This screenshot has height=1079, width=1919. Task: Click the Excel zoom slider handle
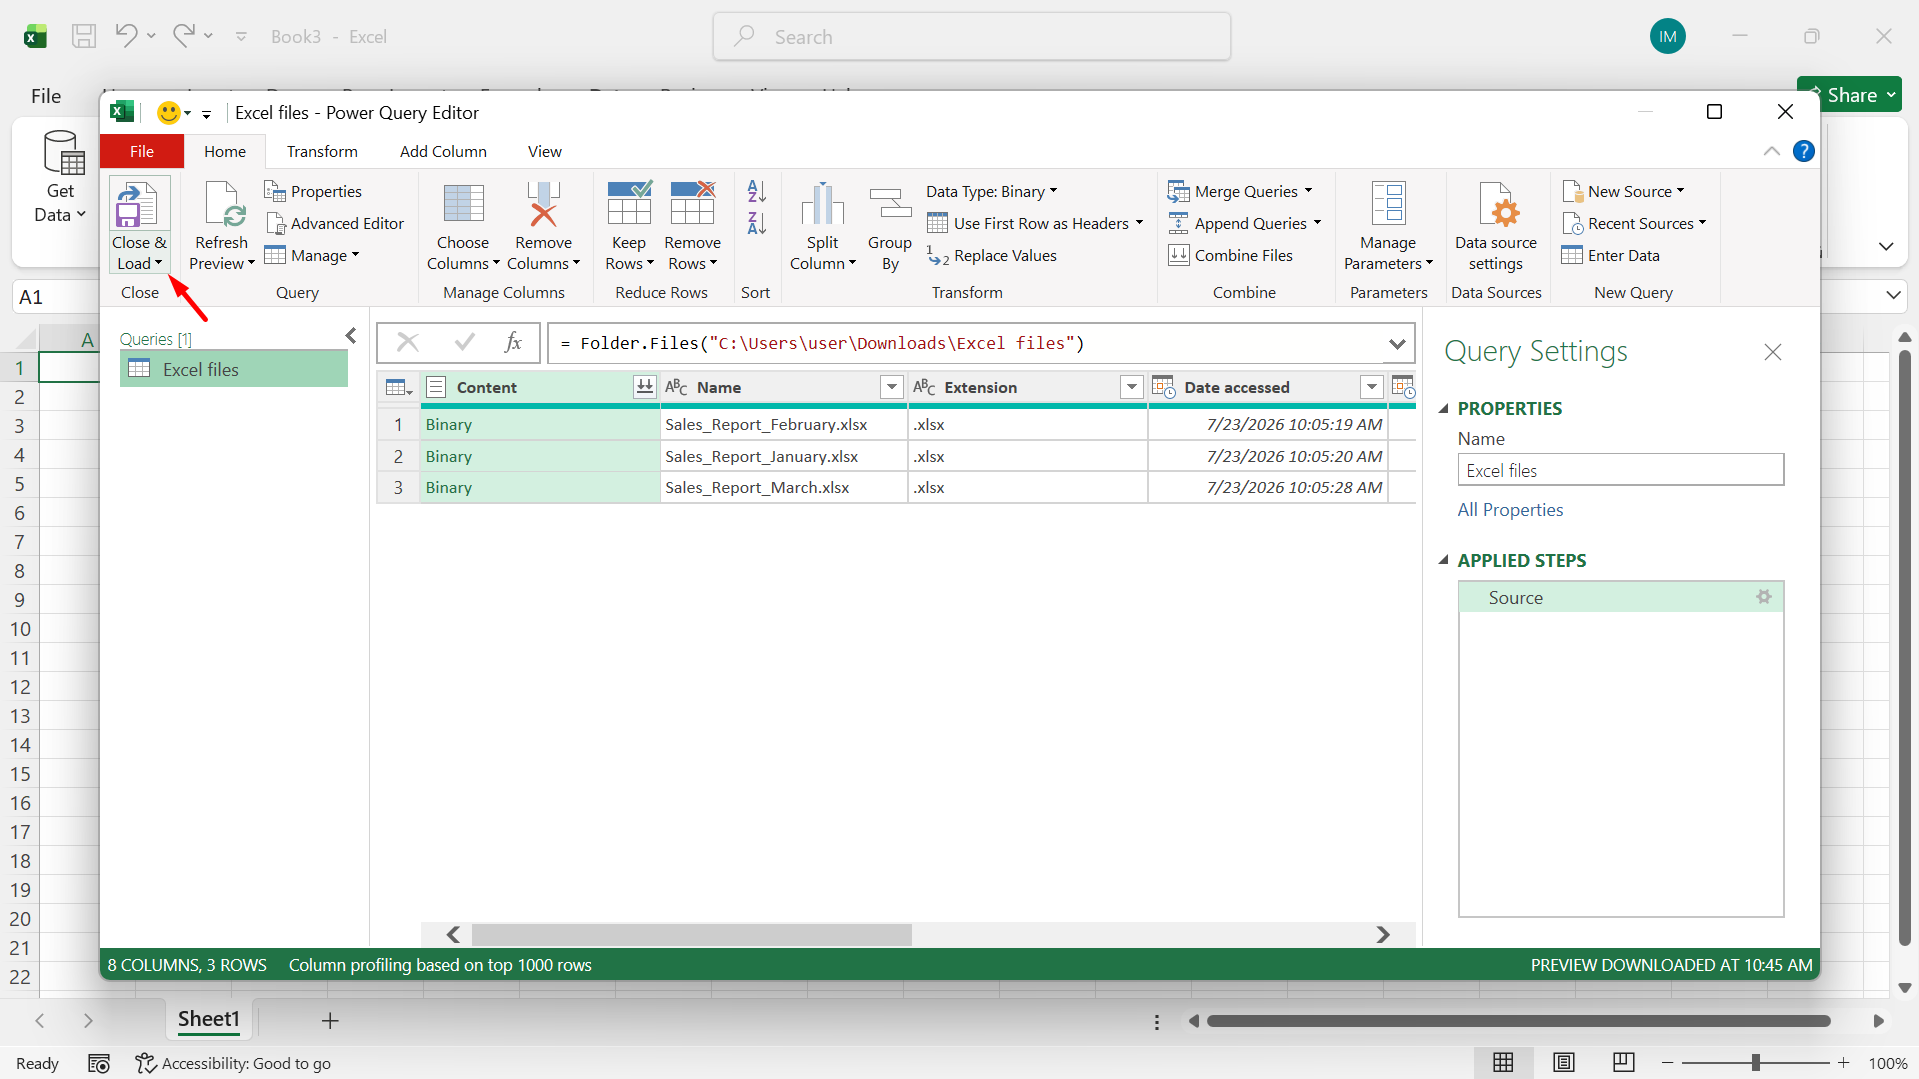click(1756, 1062)
